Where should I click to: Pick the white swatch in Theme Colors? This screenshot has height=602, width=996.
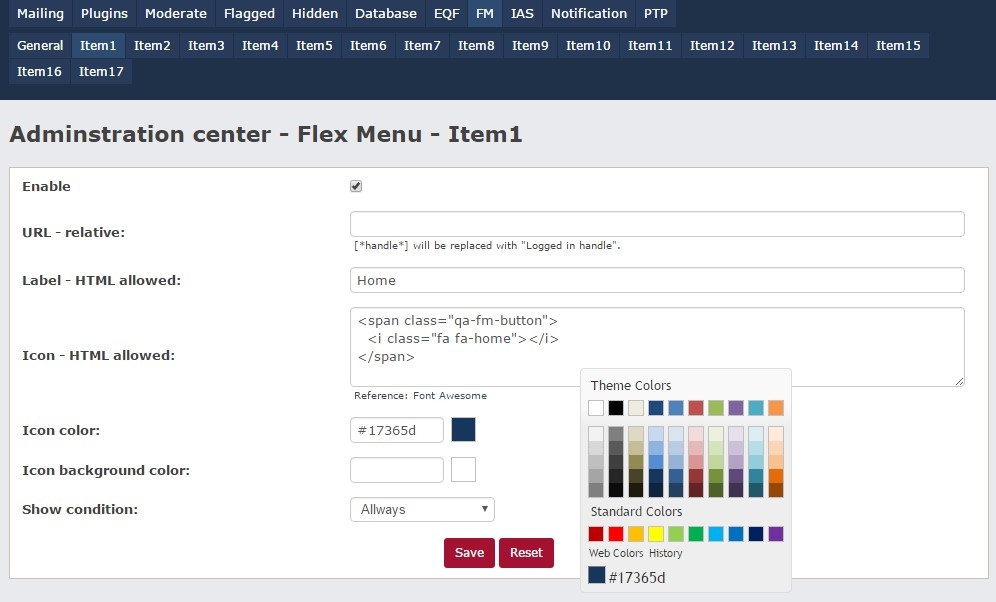click(x=596, y=408)
